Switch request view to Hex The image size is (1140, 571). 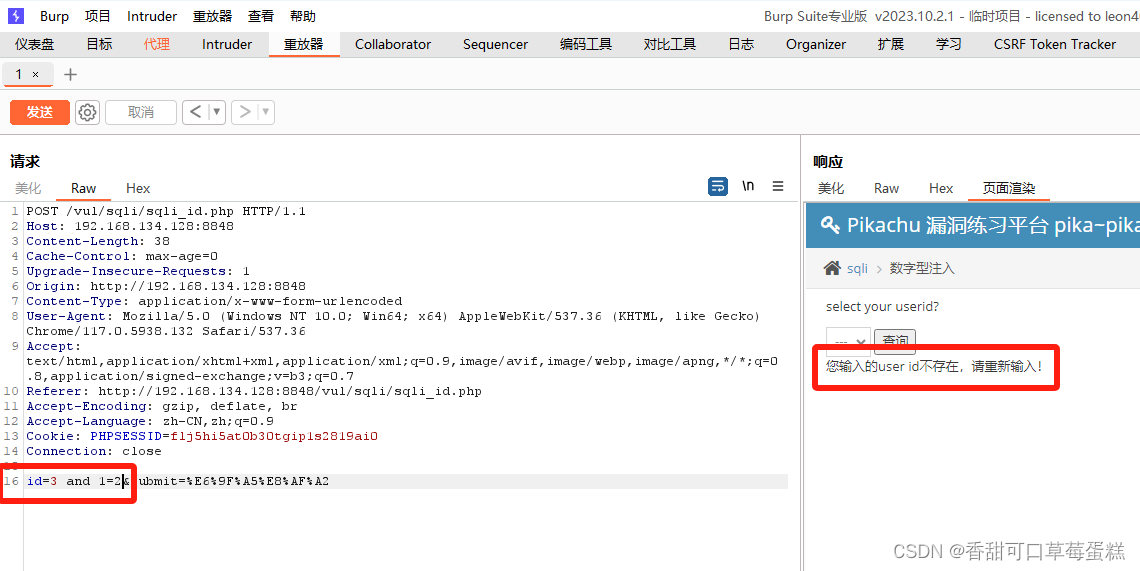pos(138,188)
